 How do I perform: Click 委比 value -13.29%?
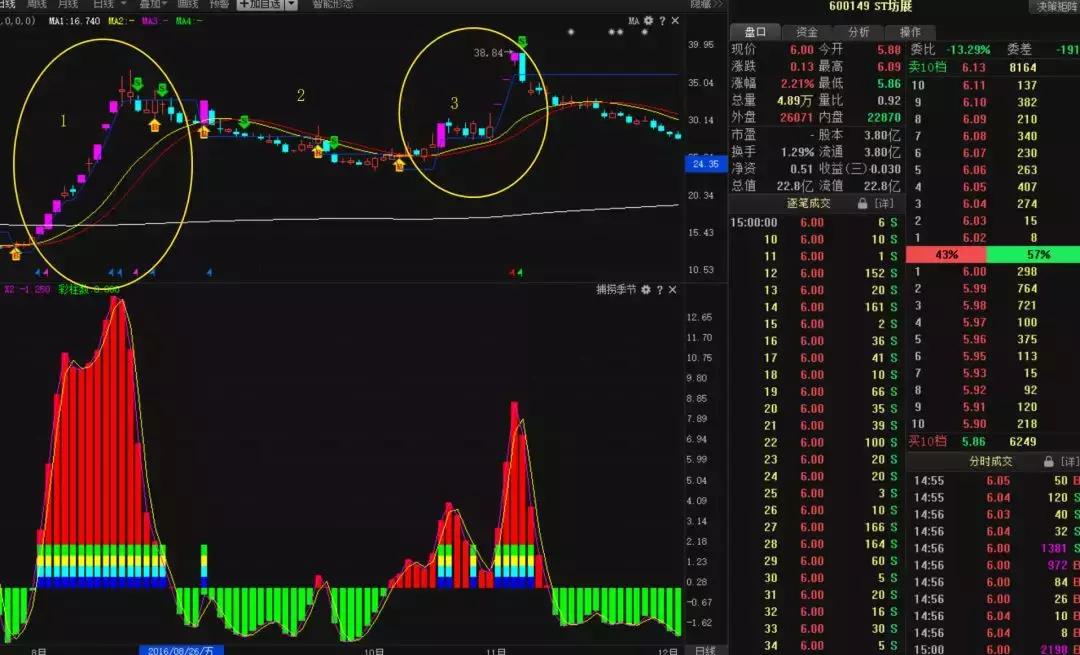tap(968, 50)
